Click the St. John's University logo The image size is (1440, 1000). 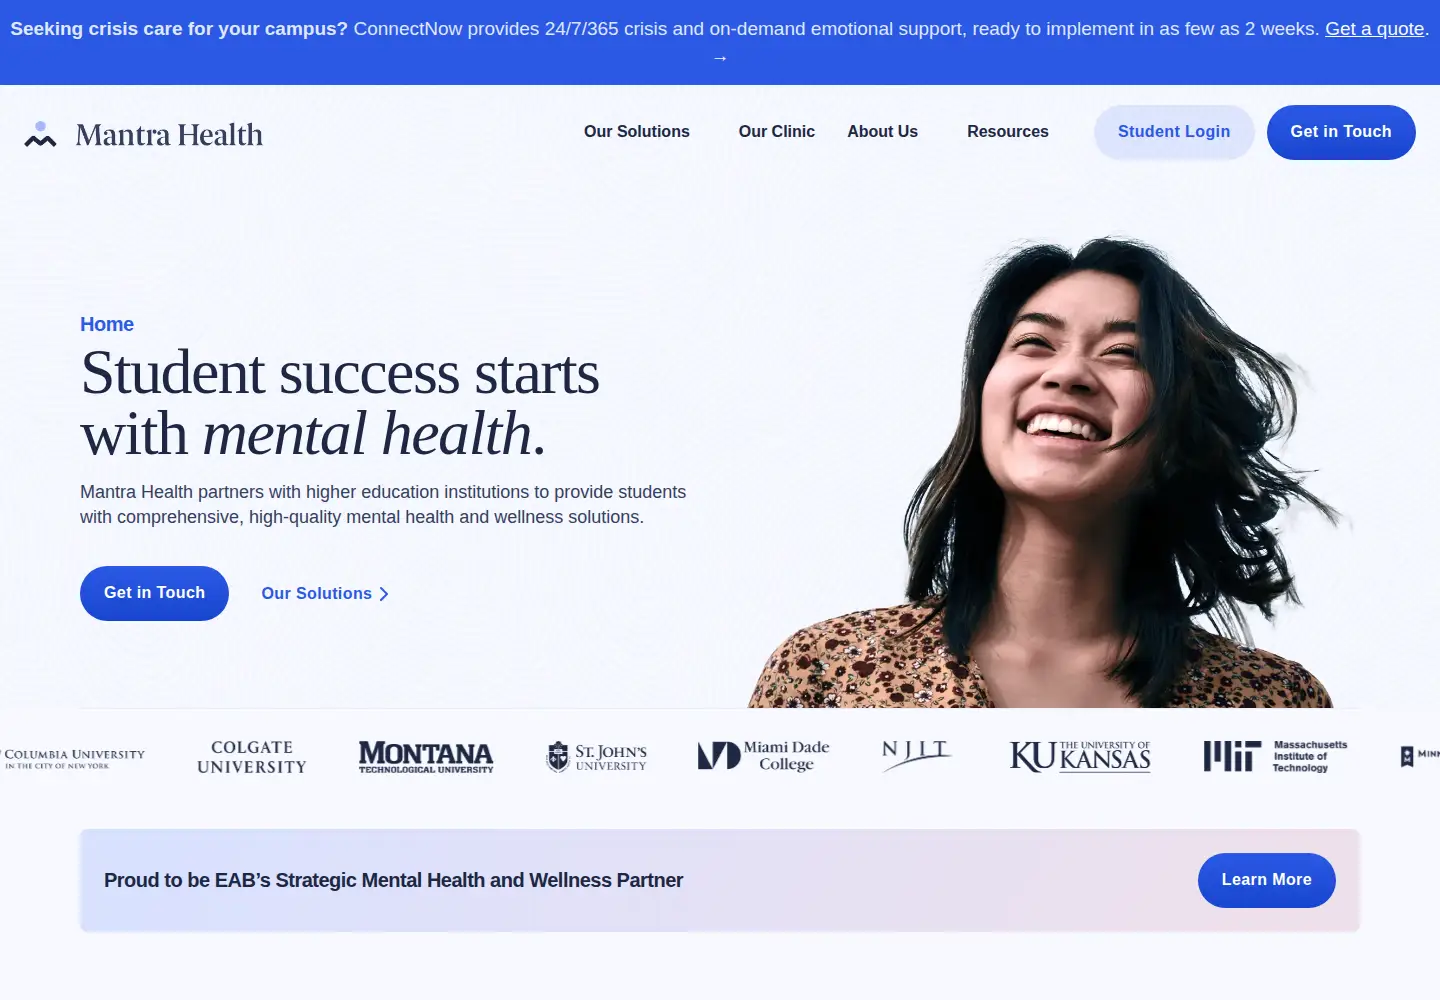[x=597, y=757]
